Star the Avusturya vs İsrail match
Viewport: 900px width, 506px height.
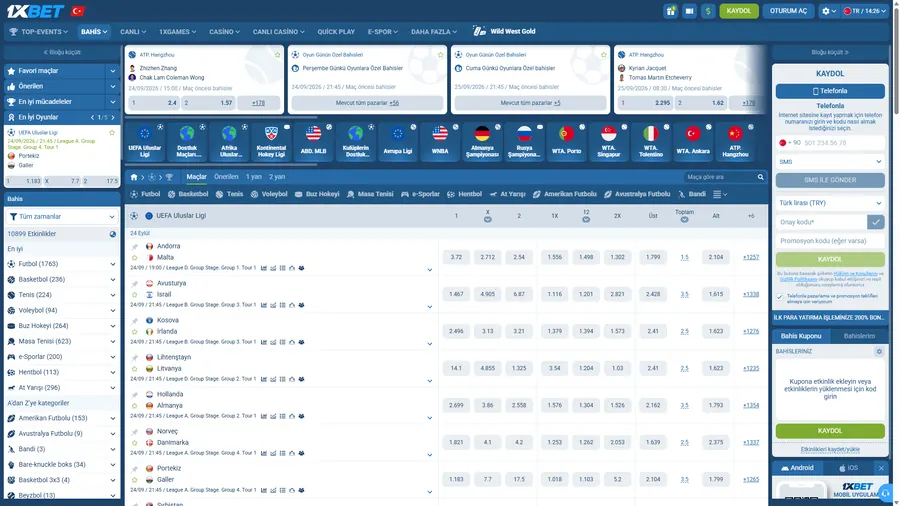[135, 294]
